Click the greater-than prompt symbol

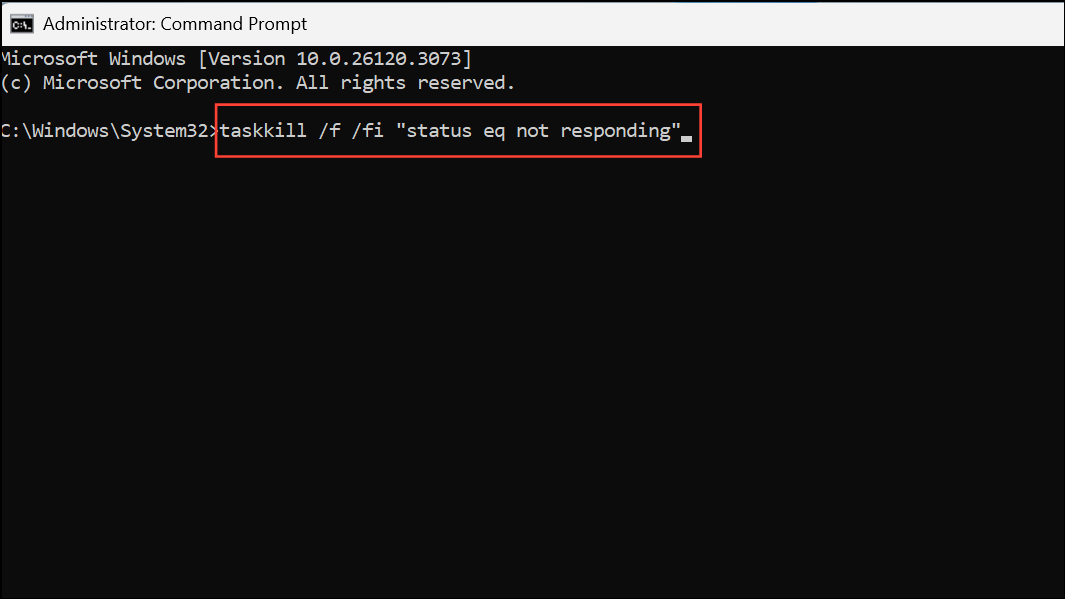216,130
